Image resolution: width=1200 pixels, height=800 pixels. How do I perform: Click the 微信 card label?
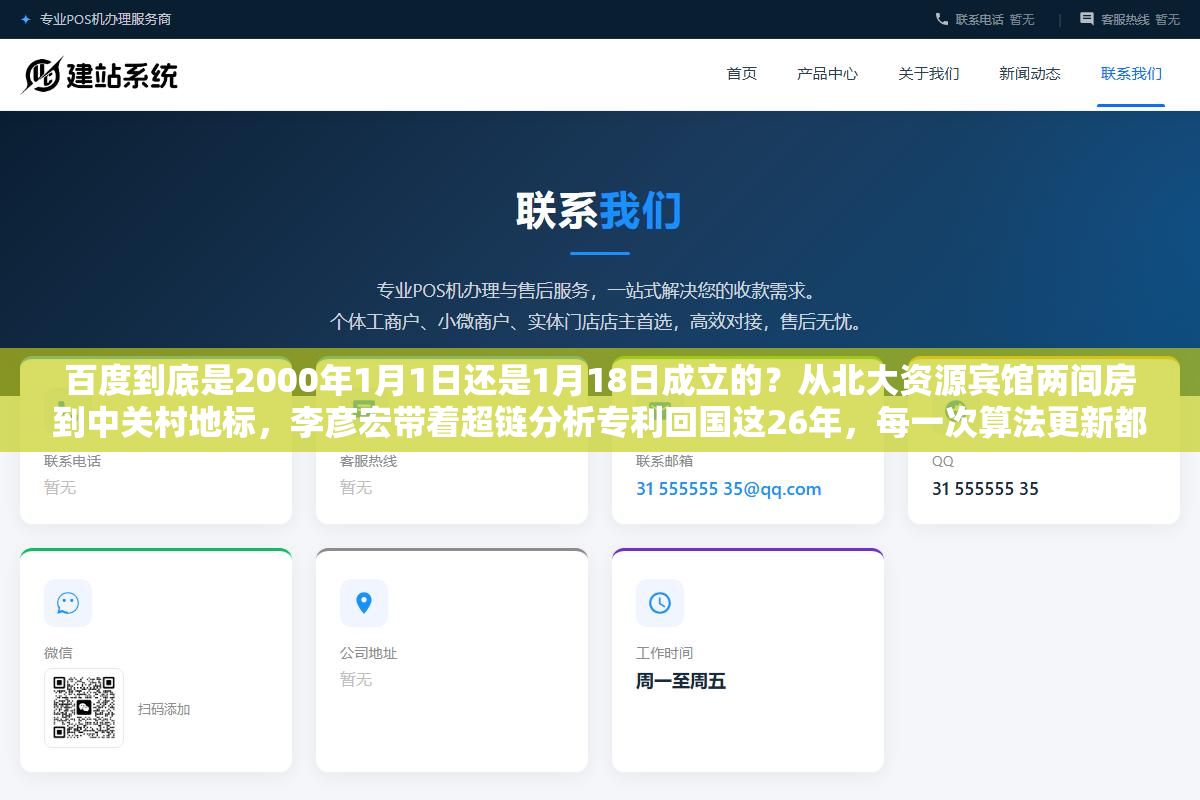[x=58, y=653]
